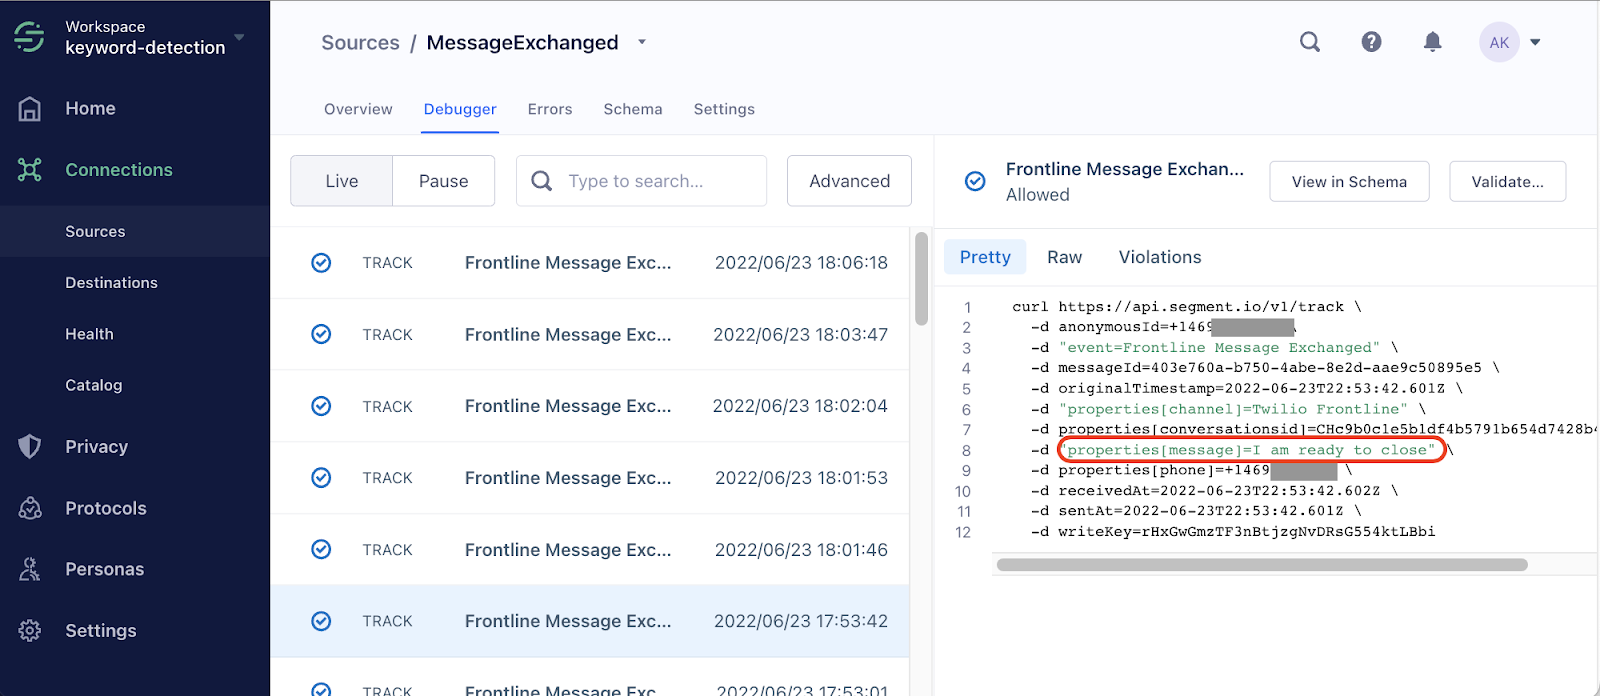Click the code panel horizontal scrollbar
This screenshot has height=696, width=1600.
click(1262, 565)
